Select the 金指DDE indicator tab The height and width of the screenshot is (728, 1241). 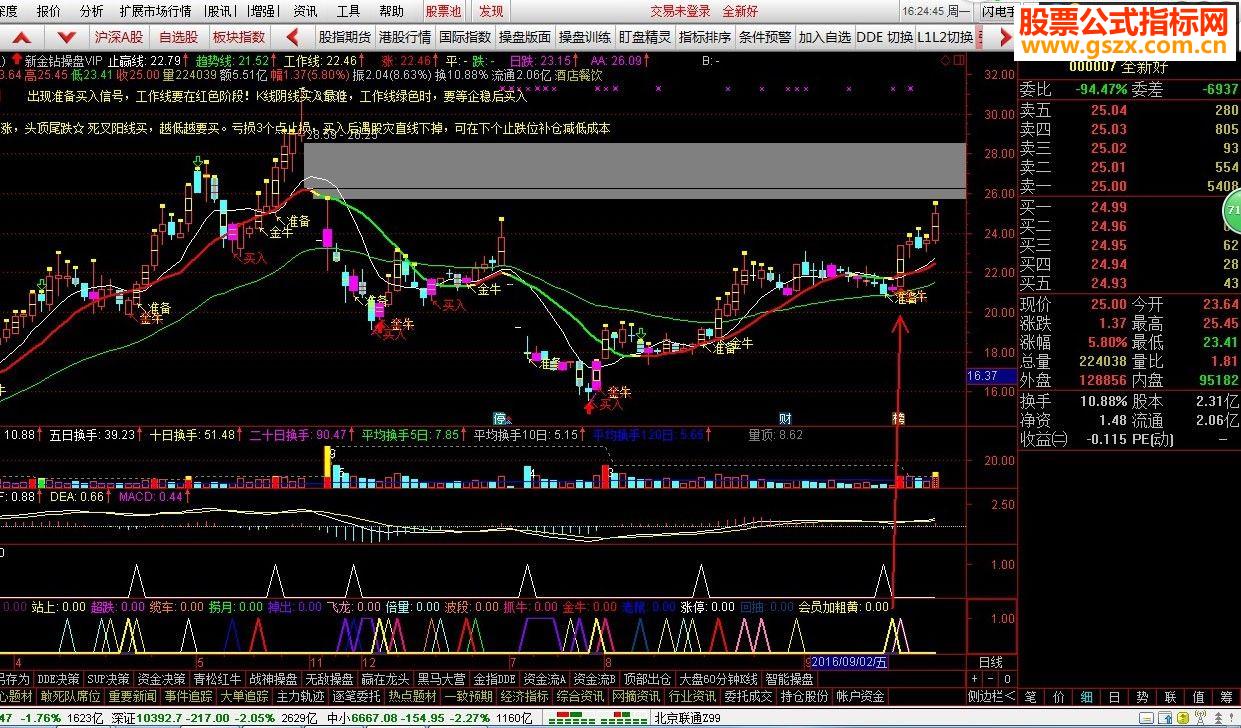point(495,679)
